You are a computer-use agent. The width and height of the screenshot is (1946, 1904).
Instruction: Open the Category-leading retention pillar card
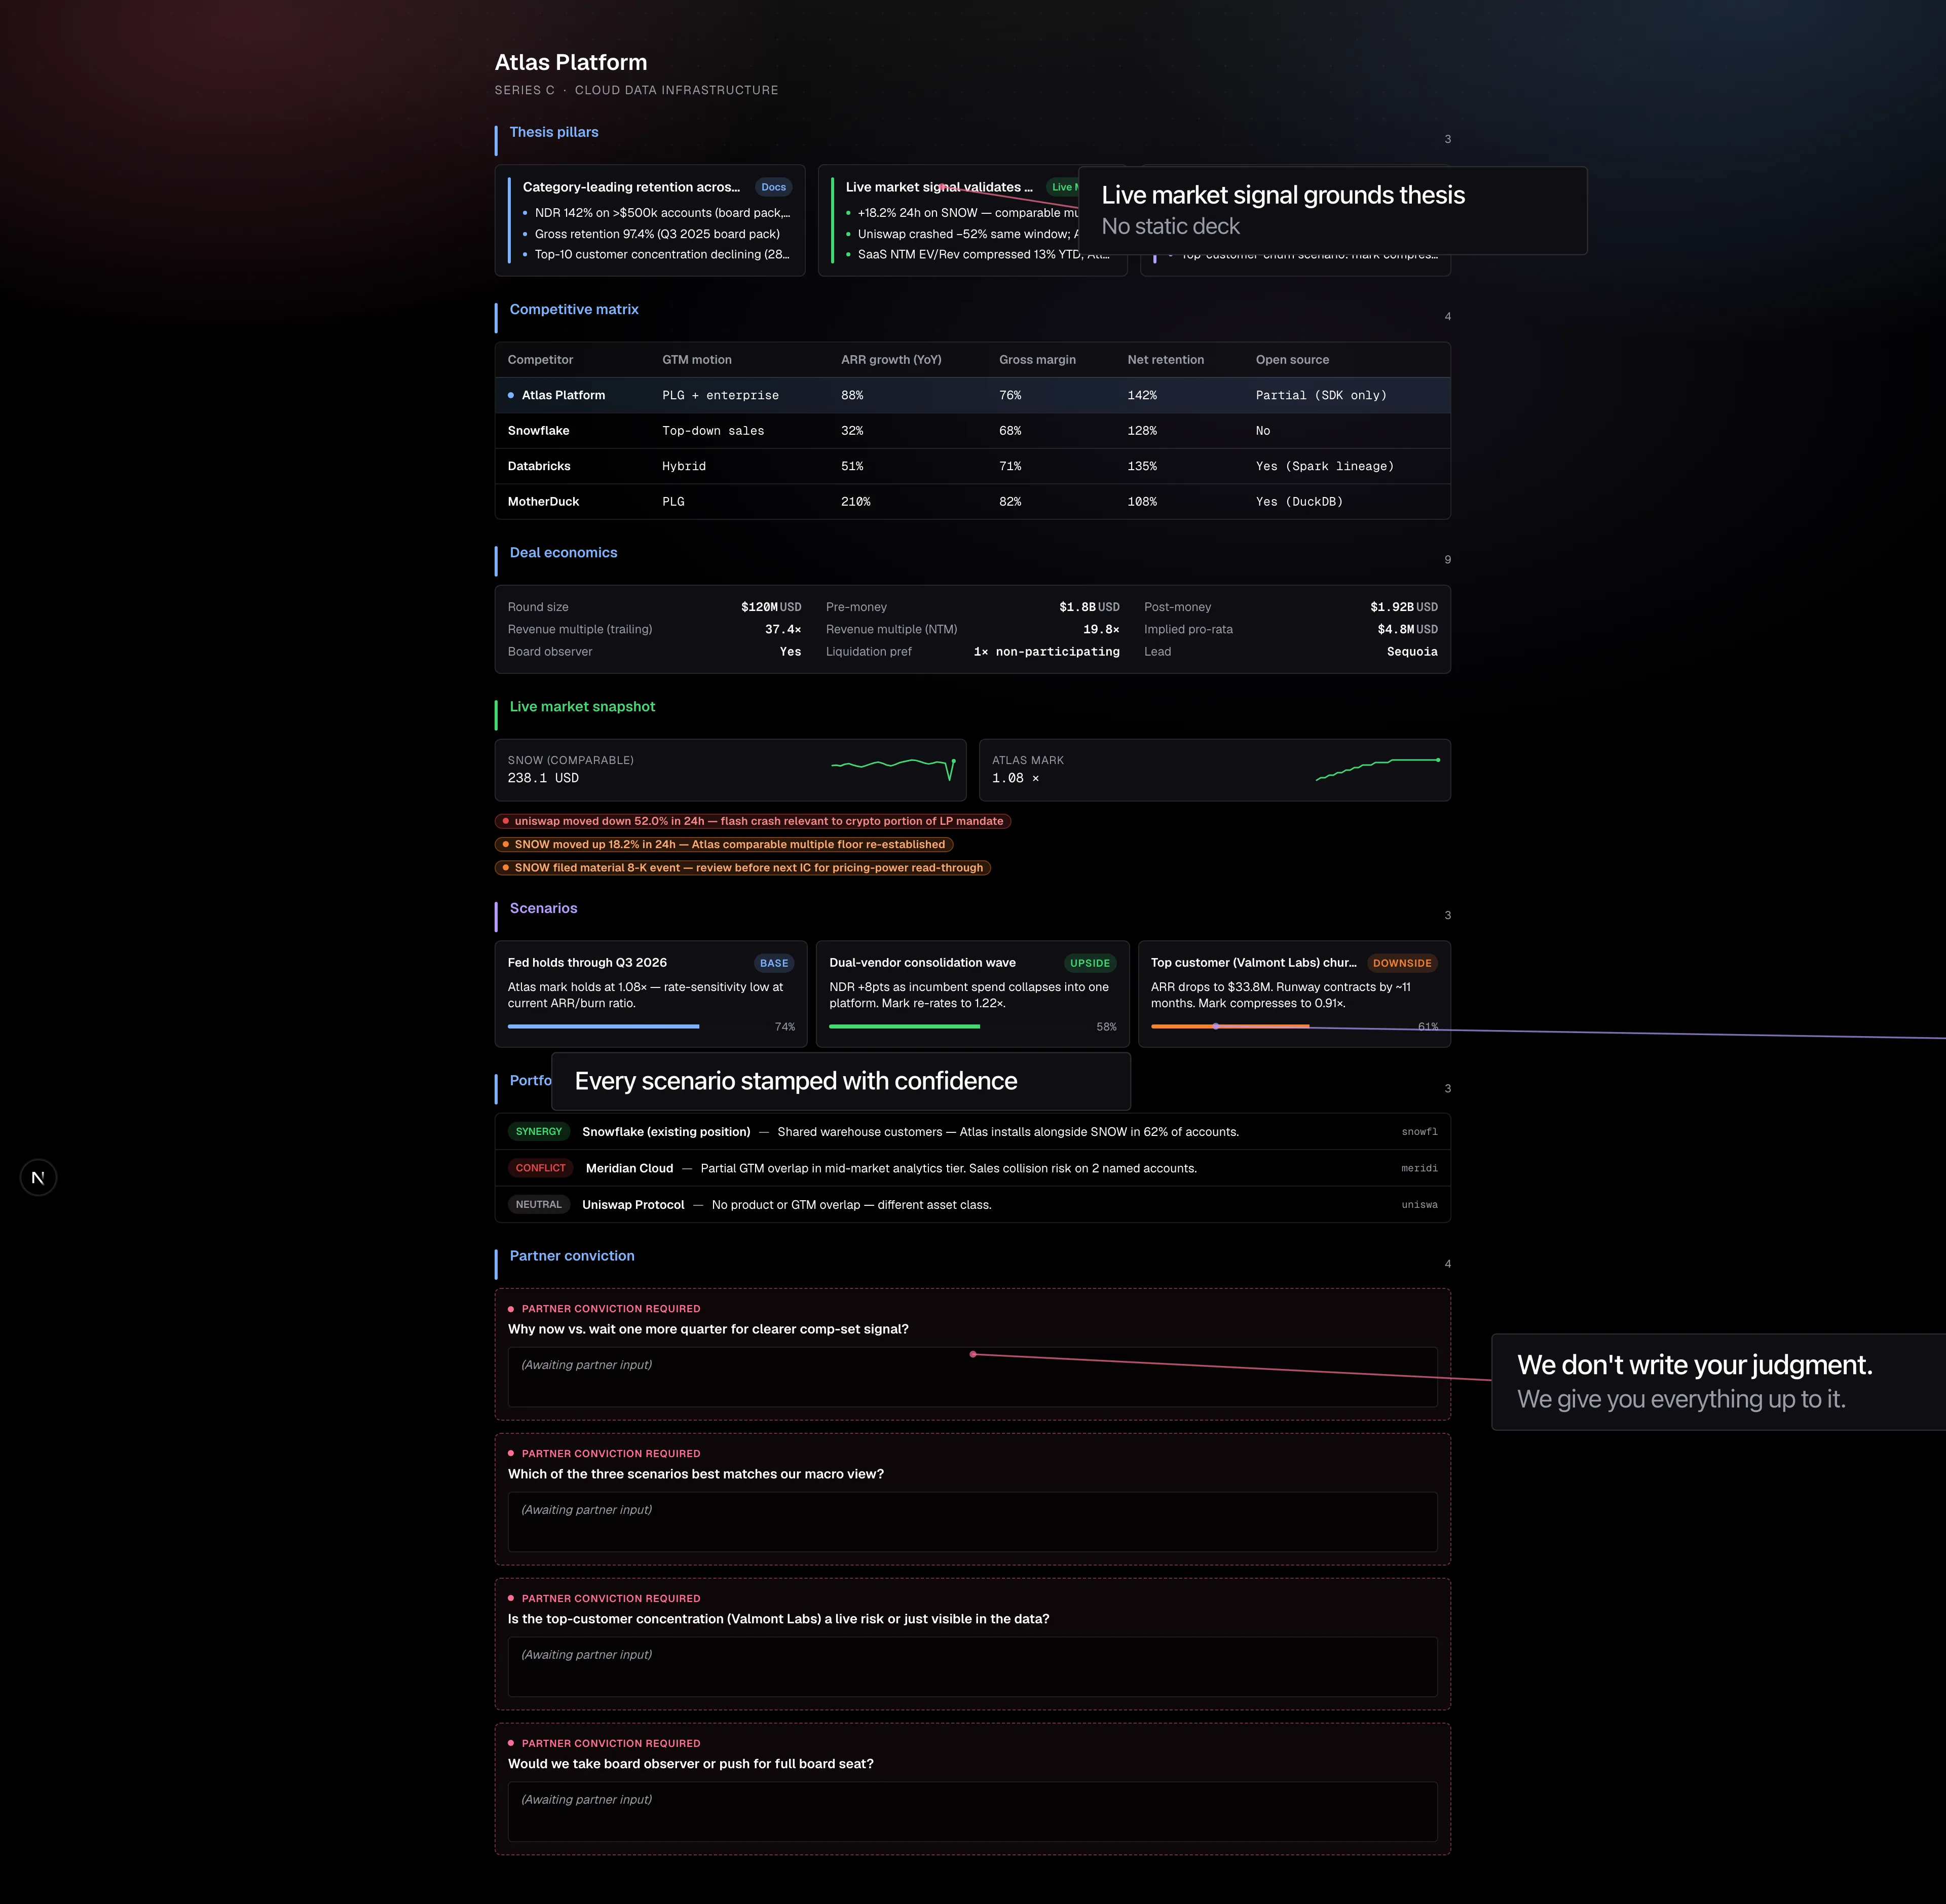(650, 220)
